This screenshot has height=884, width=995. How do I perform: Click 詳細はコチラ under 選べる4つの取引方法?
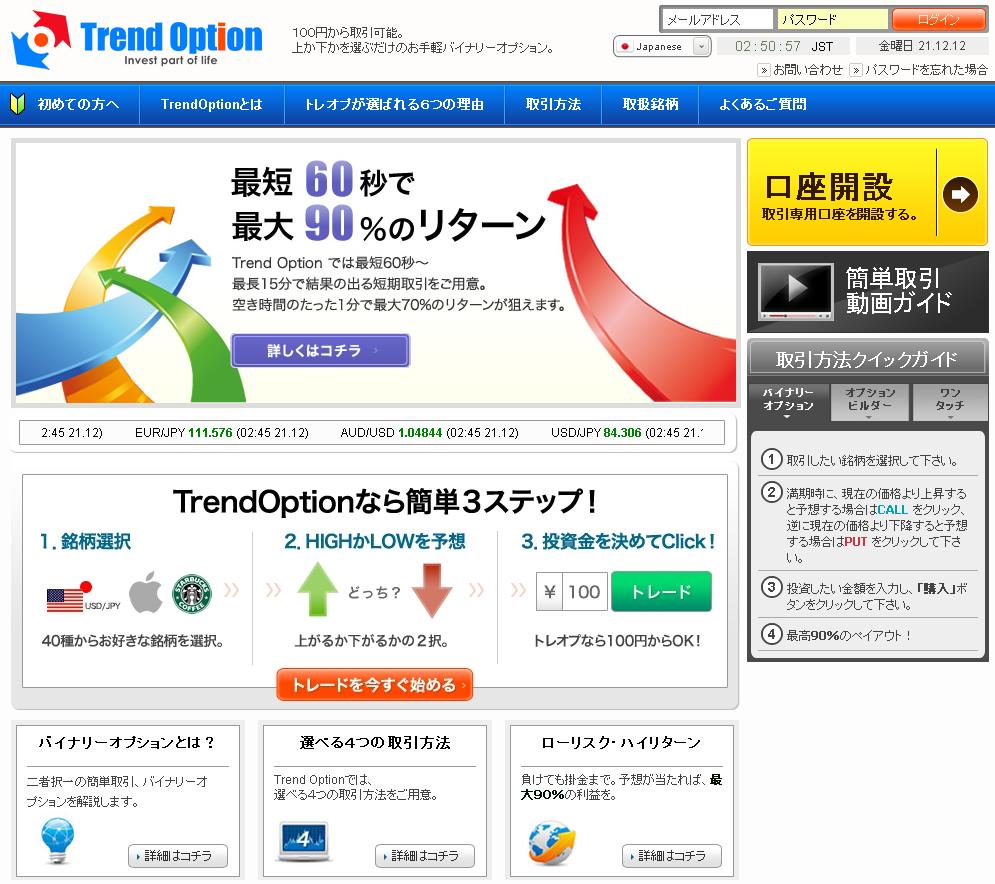425,856
